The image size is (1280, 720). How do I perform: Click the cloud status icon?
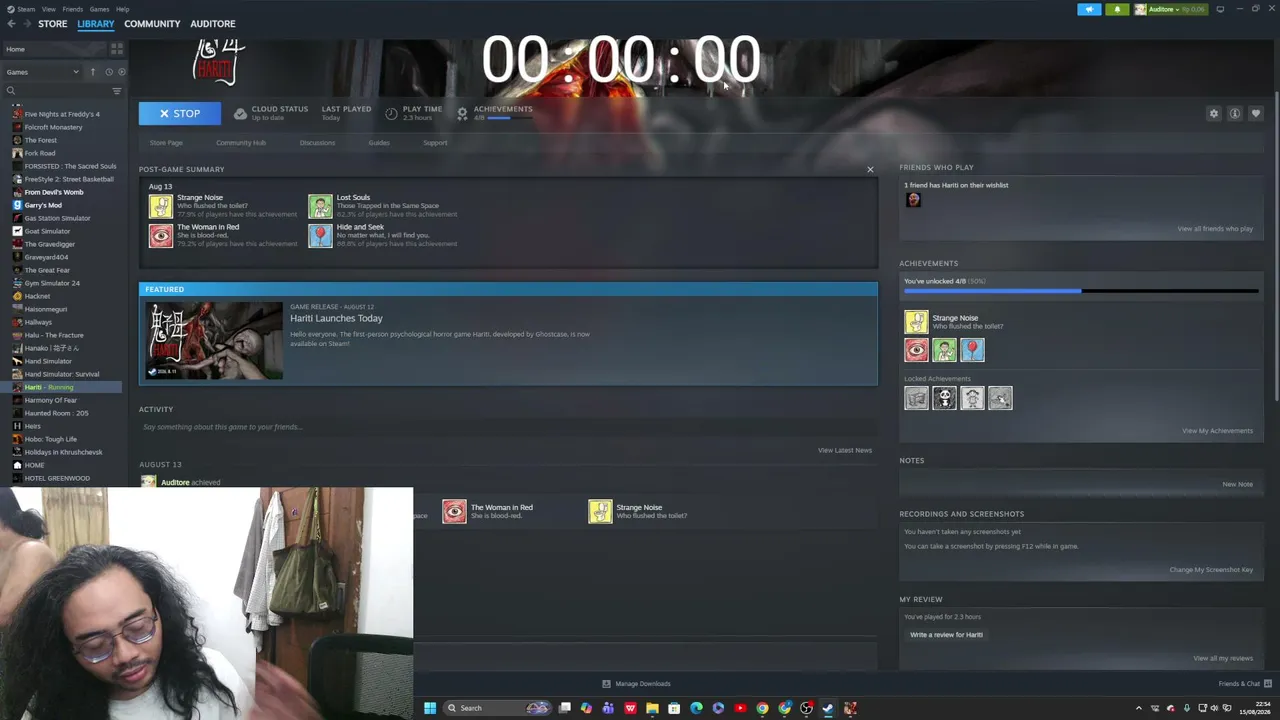(240, 114)
